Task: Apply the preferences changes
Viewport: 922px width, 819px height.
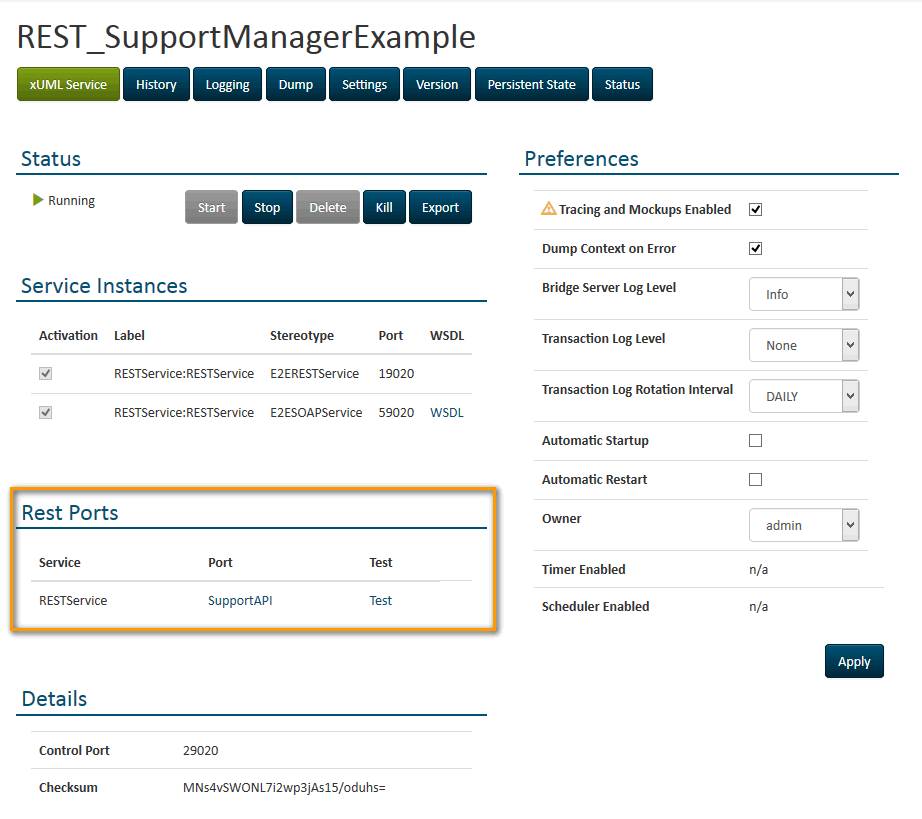Action: [x=854, y=661]
